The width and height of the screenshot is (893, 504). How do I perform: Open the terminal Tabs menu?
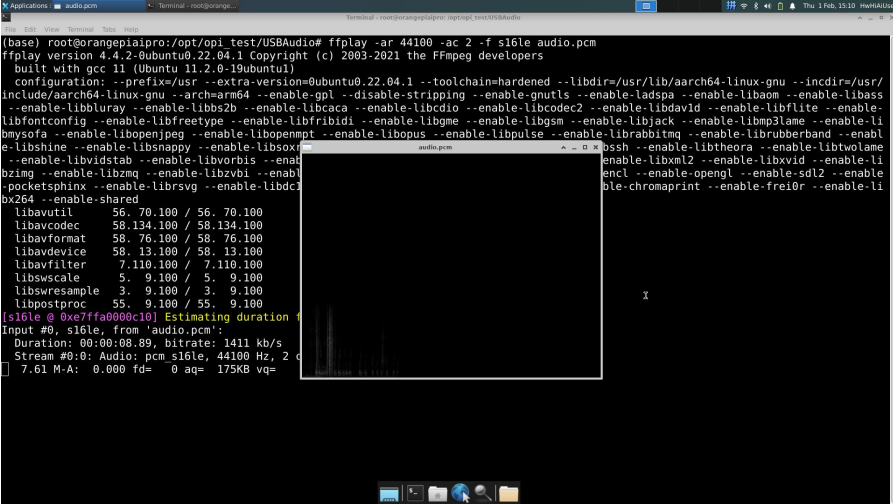109,29
